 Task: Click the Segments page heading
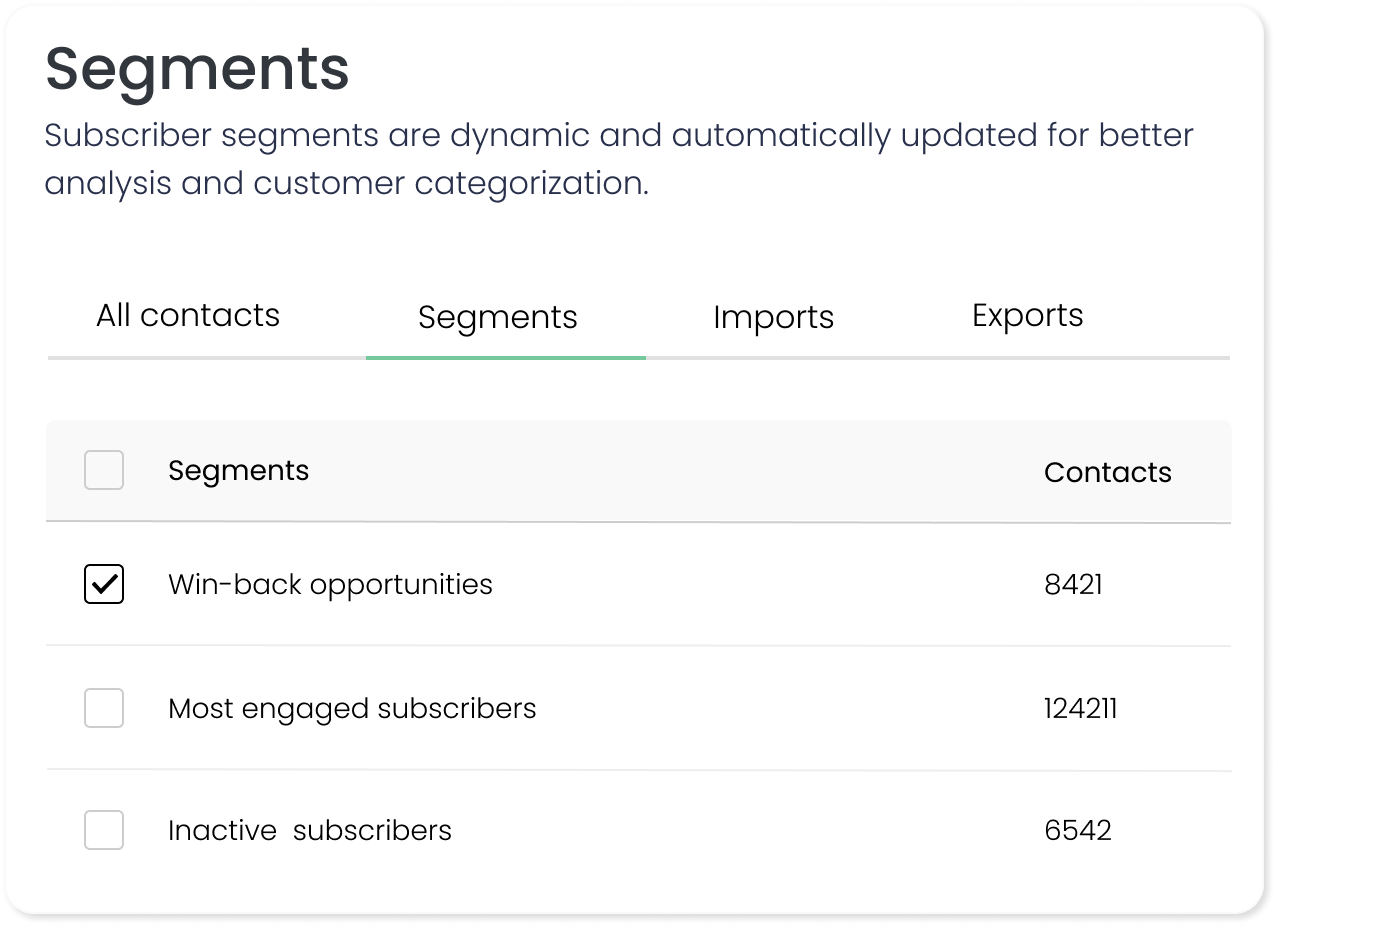point(197,69)
